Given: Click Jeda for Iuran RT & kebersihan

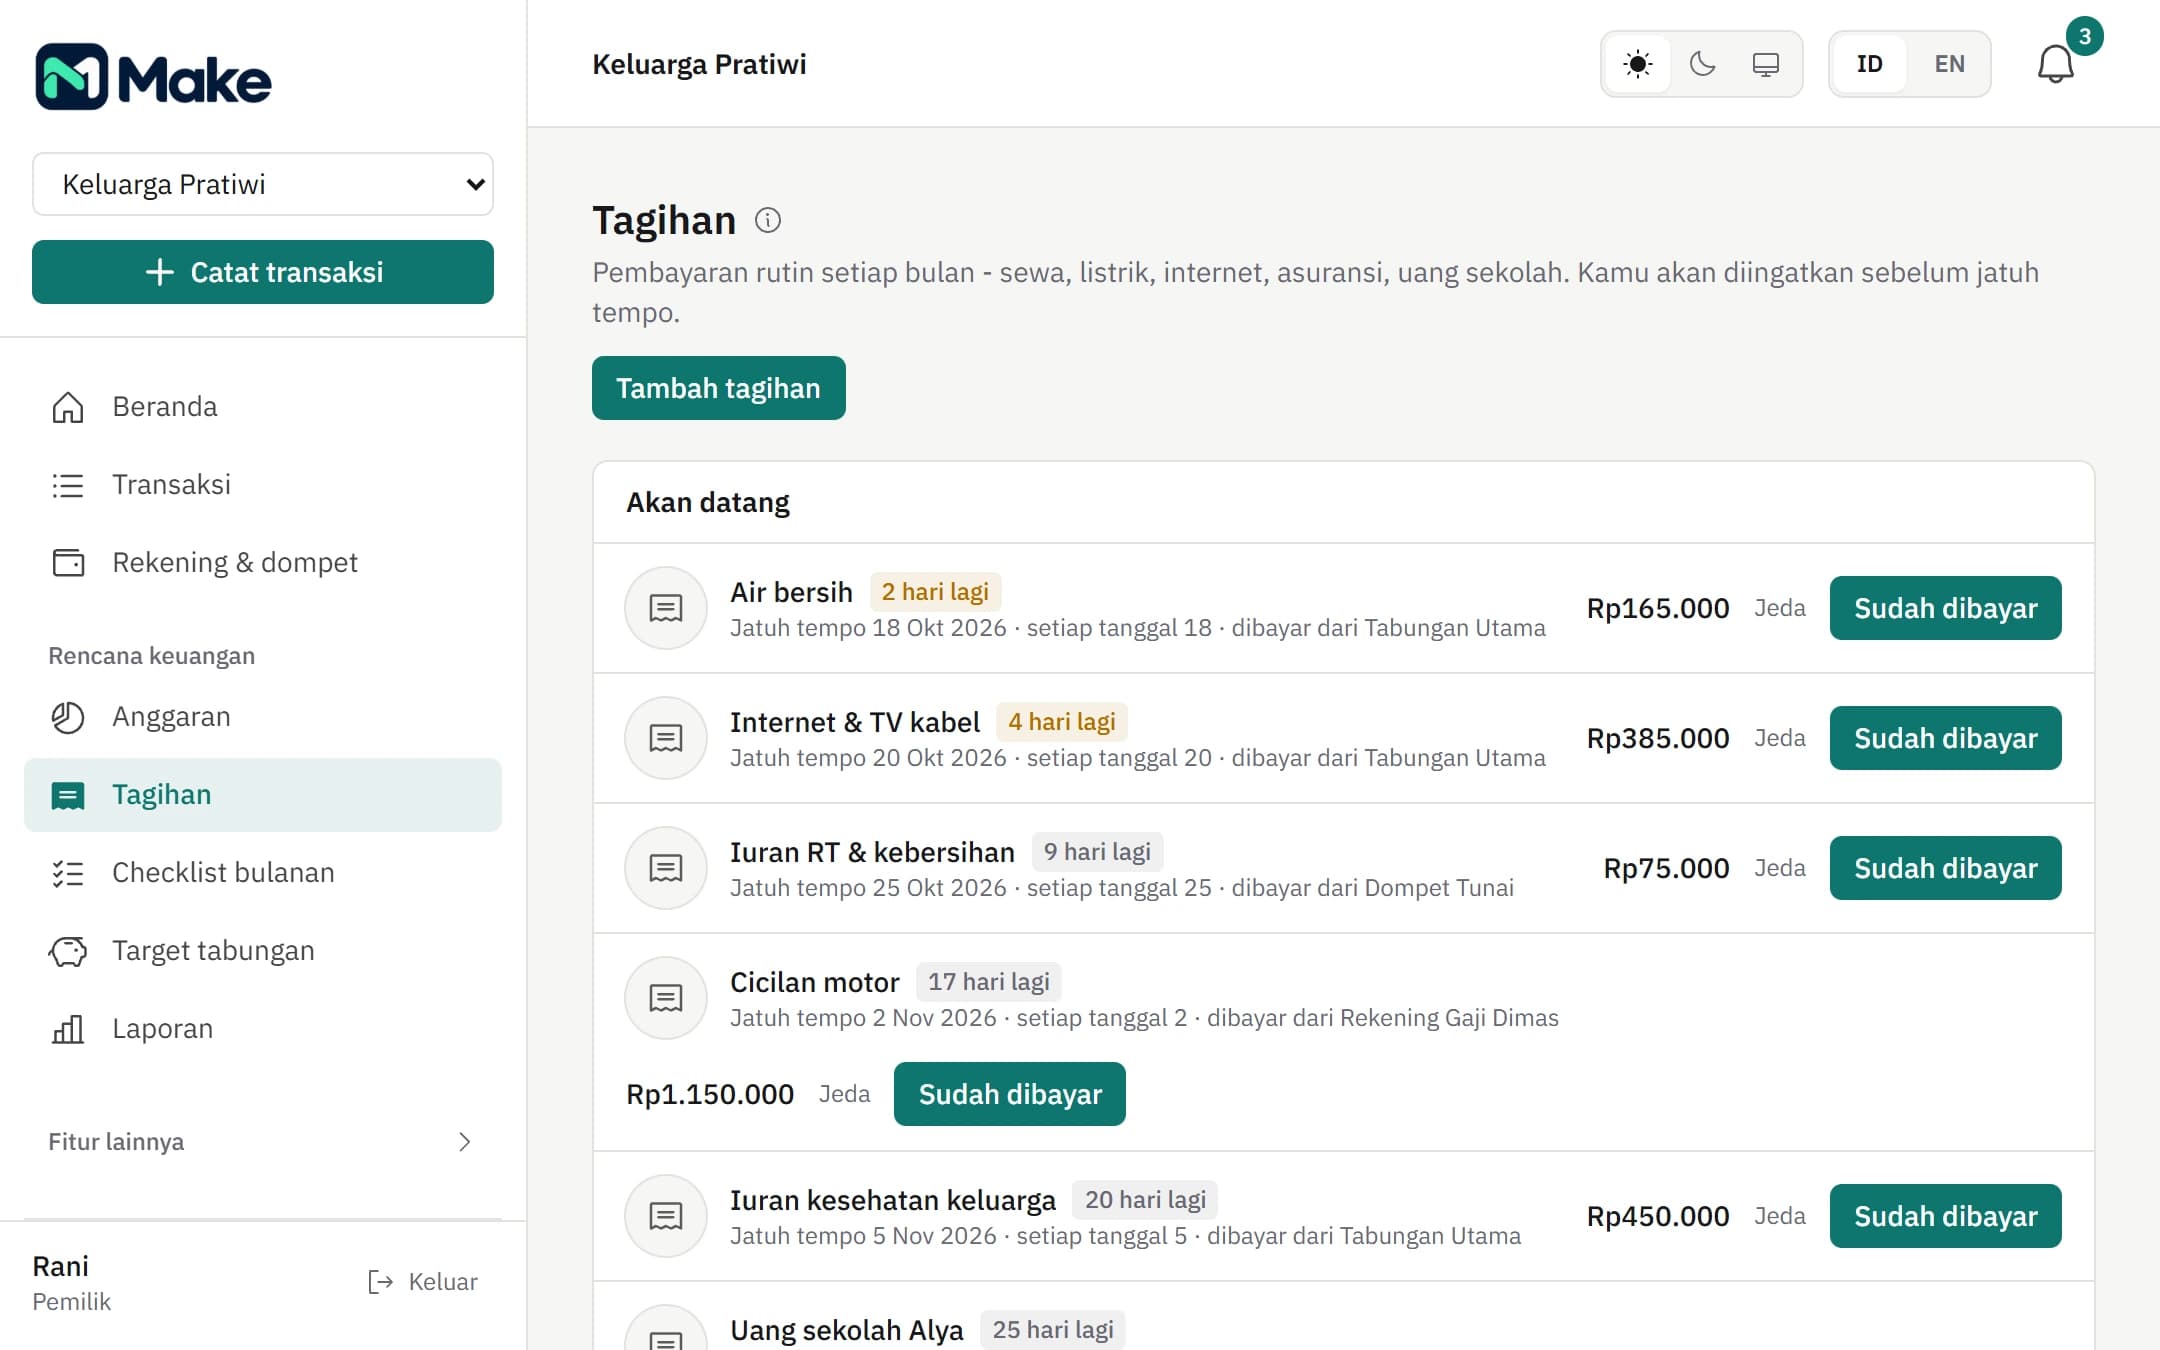Looking at the screenshot, I should pos(1780,868).
